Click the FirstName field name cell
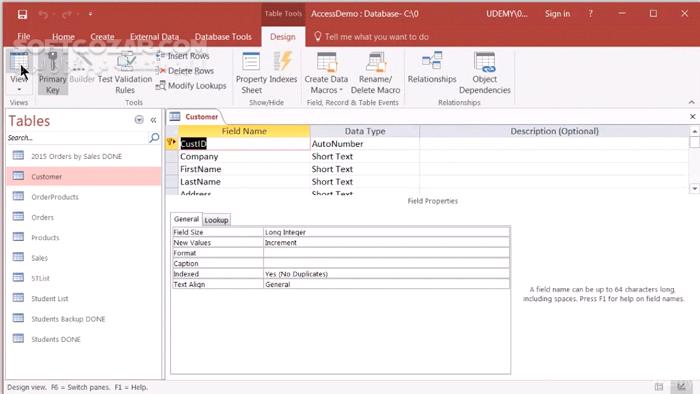The image size is (700, 394). point(244,169)
